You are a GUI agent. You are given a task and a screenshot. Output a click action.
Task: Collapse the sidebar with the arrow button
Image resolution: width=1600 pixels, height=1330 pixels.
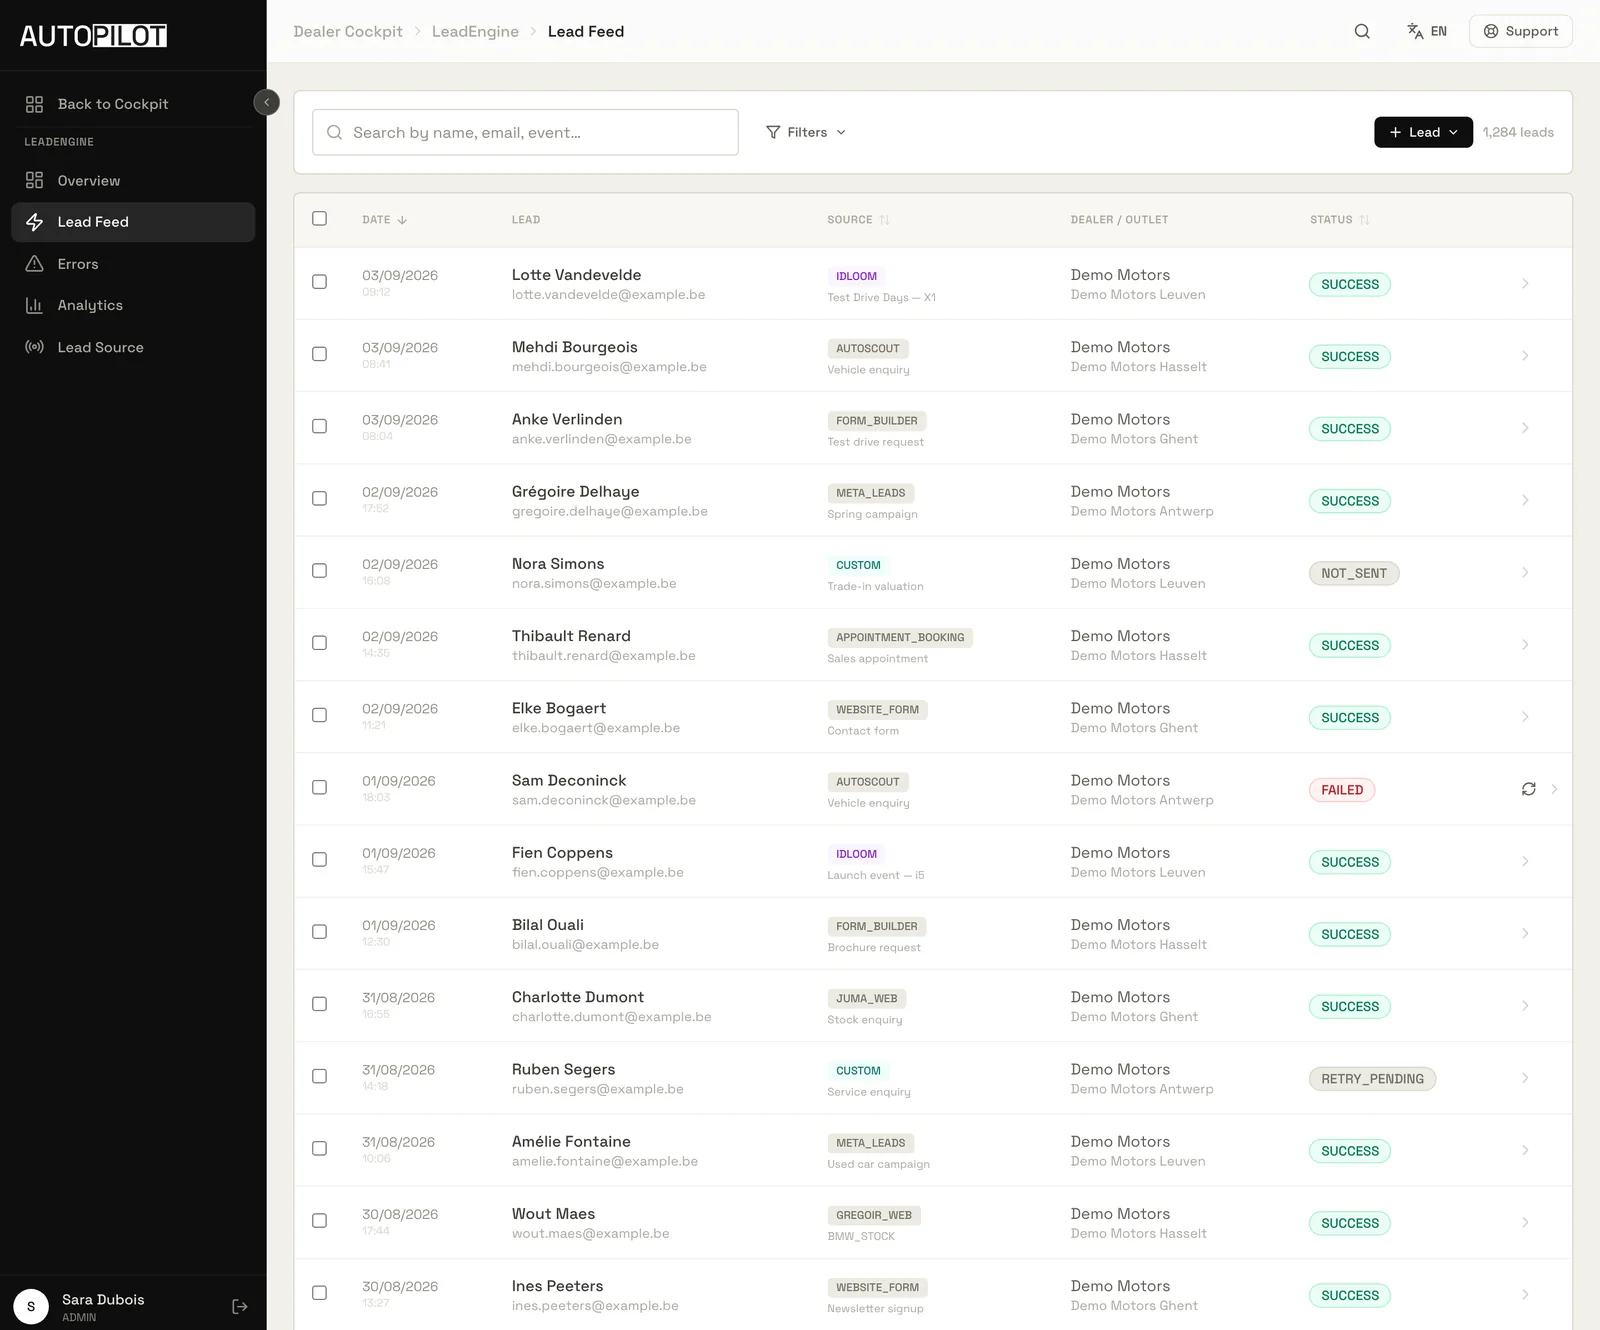tap(267, 102)
